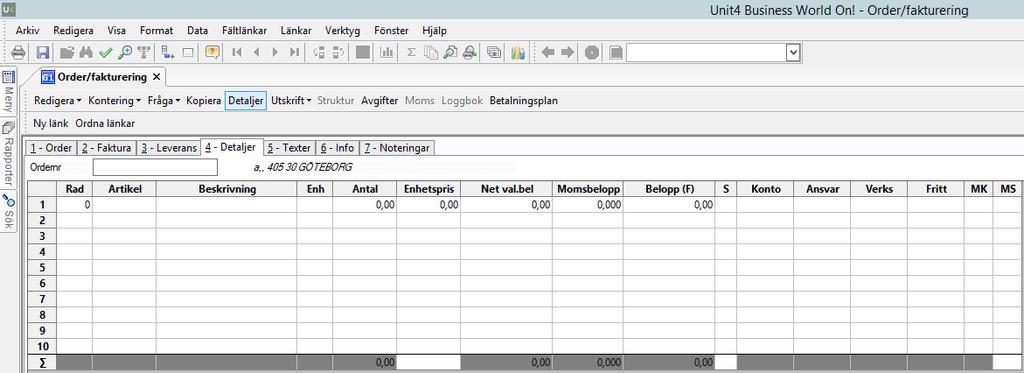This screenshot has height=373, width=1024.
Task: Click the gray octagon record icon
Action: click(592, 53)
